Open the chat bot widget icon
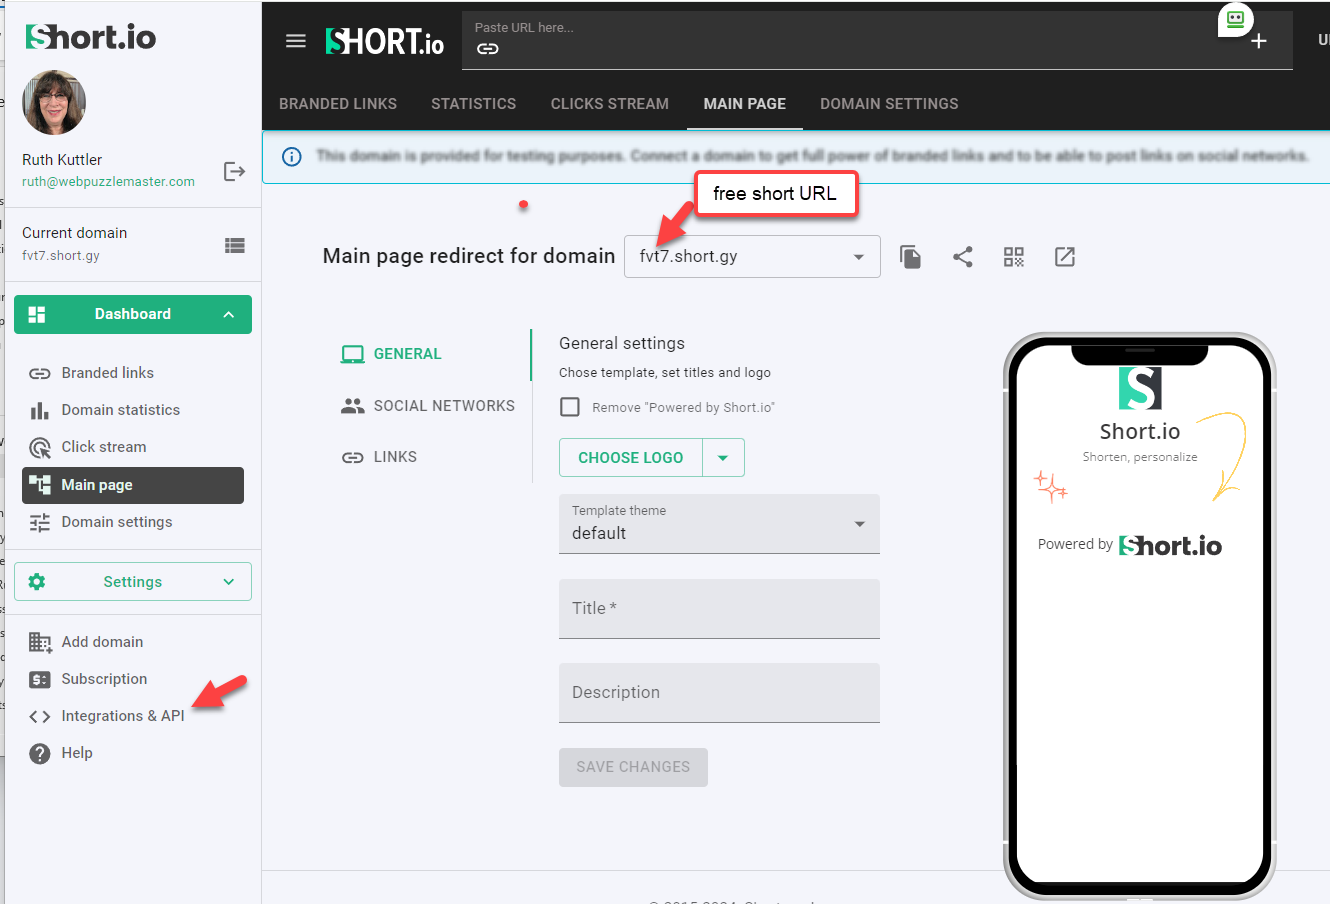The width and height of the screenshot is (1330, 904). pos(1236,18)
